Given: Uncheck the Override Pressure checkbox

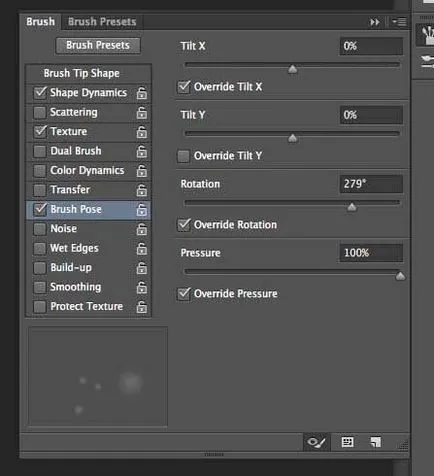Looking at the screenshot, I should pyautogui.click(x=184, y=294).
